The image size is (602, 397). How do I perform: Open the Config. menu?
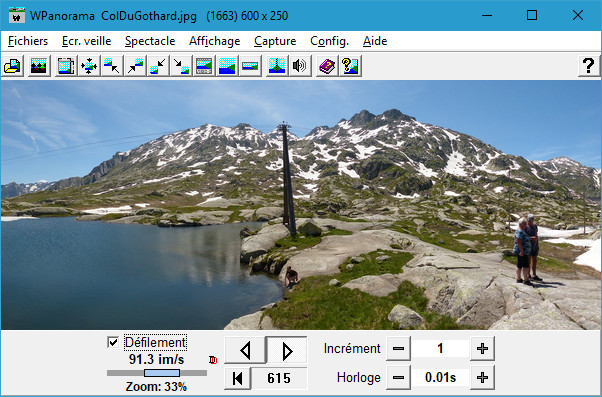click(x=329, y=41)
